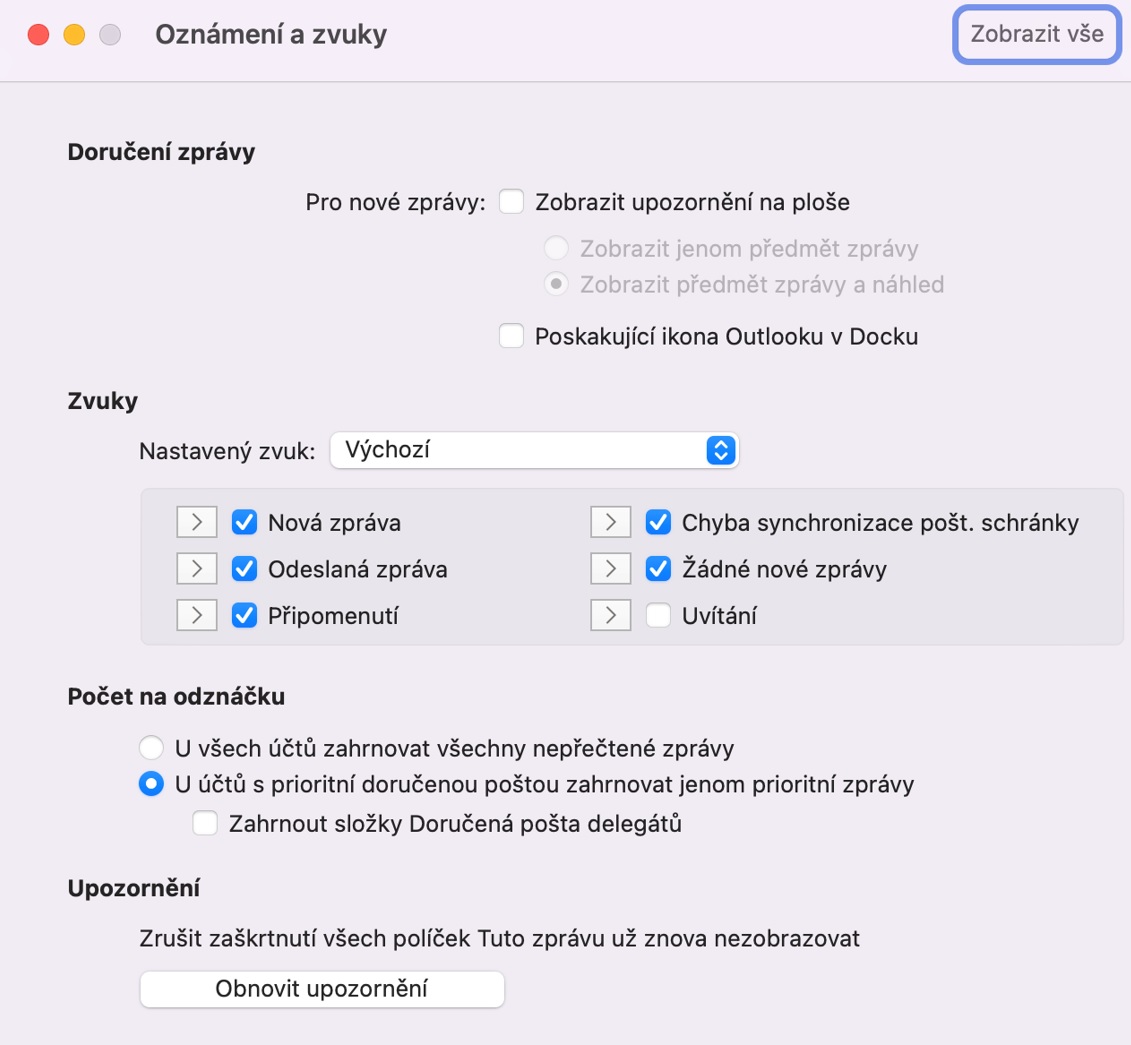The height and width of the screenshot is (1045, 1131).
Task: Enable Zobrazit upozornění na ploše checkbox
Action: click(x=512, y=202)
